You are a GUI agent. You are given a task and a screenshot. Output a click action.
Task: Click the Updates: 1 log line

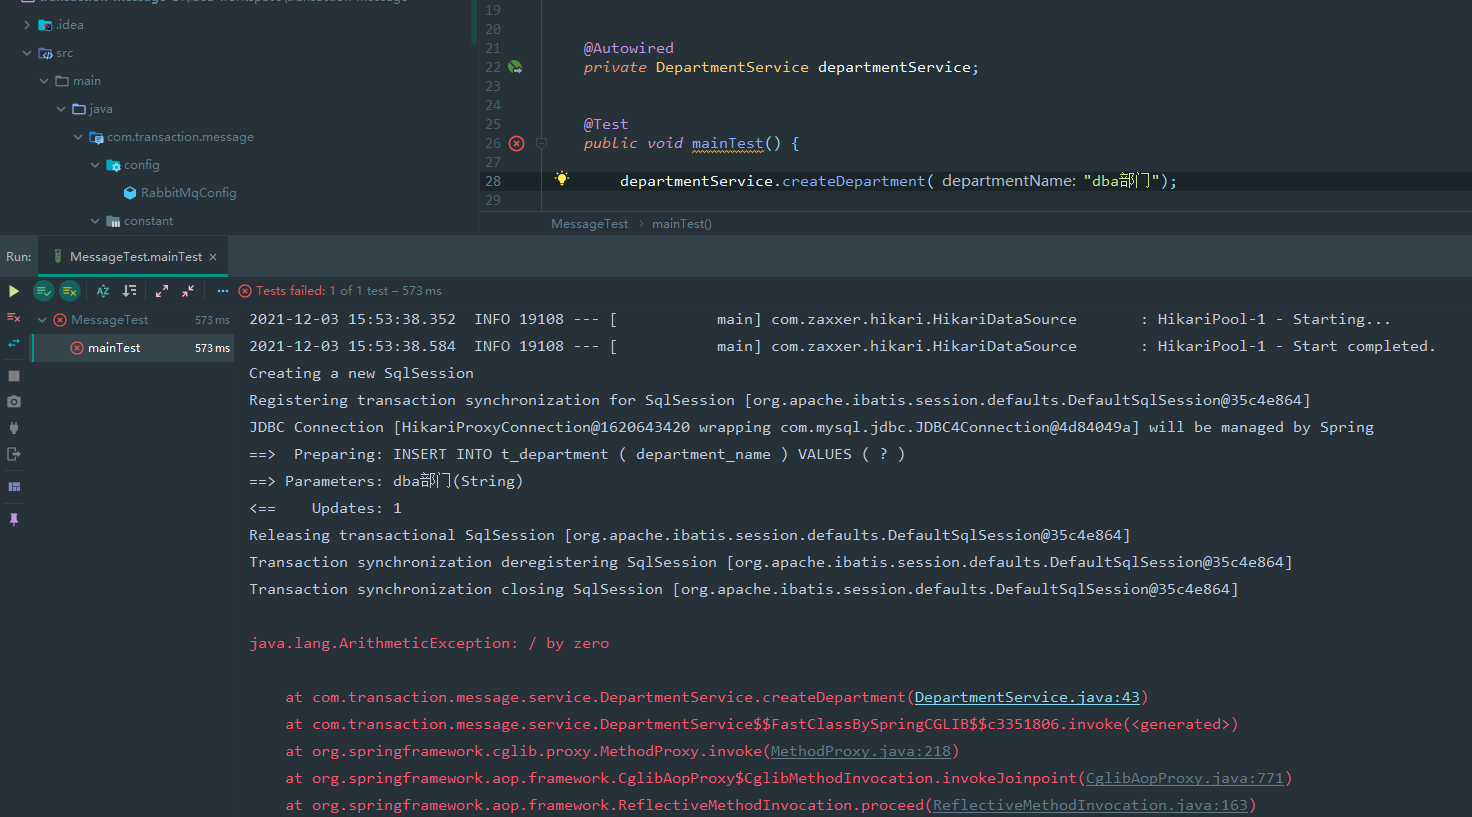pos(325,508)
